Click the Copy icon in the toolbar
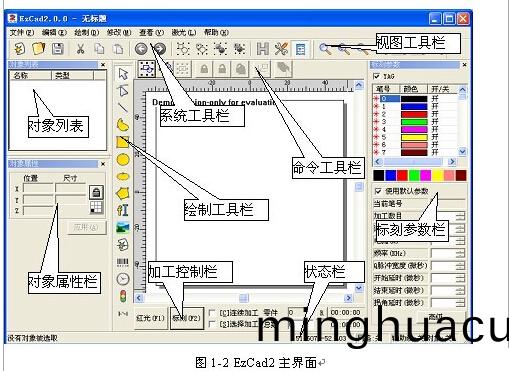The height and width of the screenshot is (371, 509). coord(99,49)
